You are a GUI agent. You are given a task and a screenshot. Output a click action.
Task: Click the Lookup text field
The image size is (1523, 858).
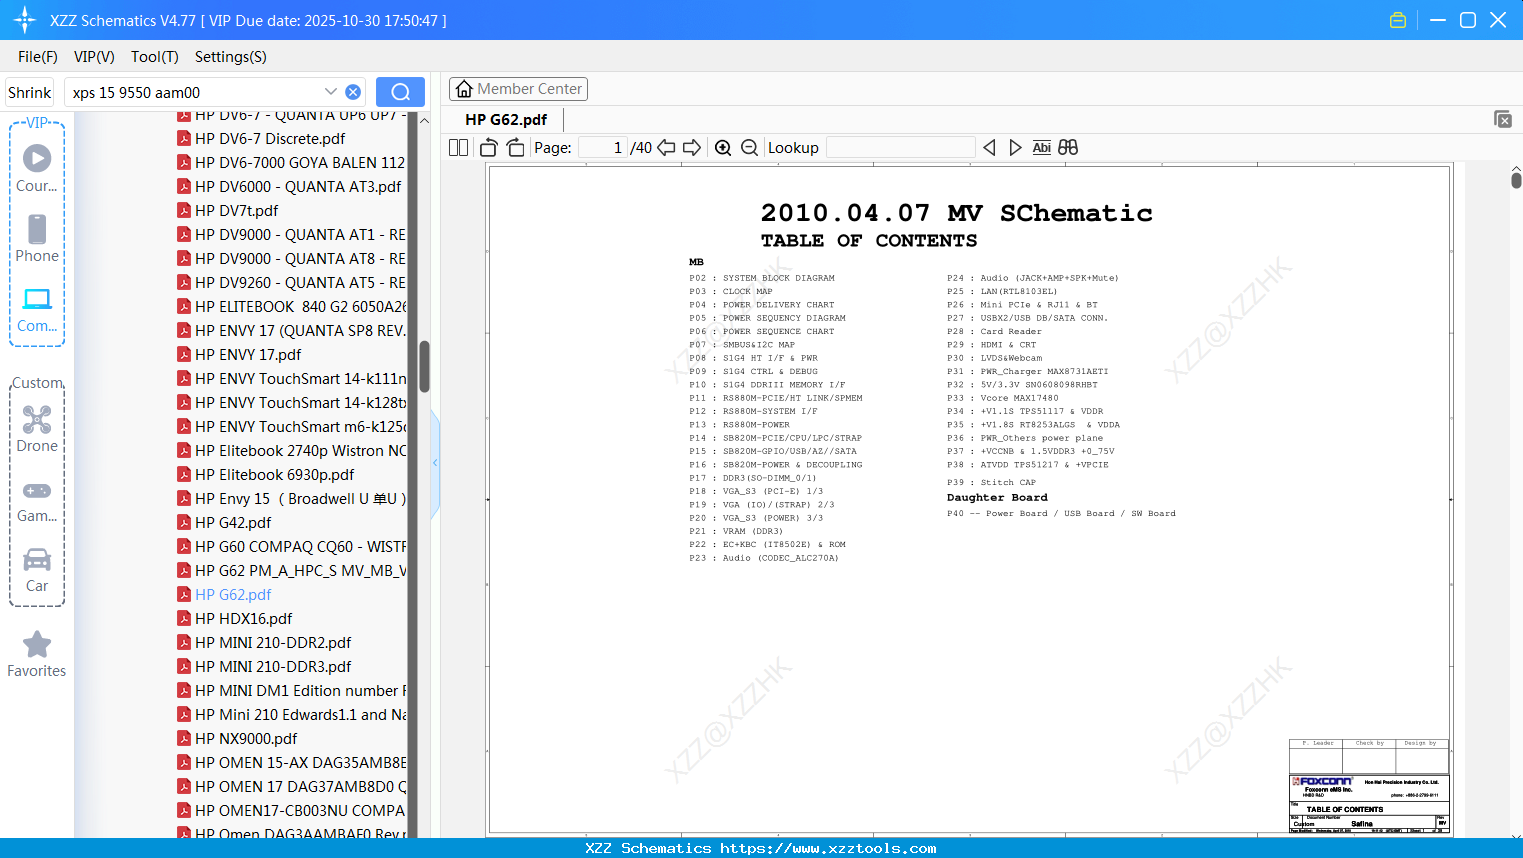[900, 147]
